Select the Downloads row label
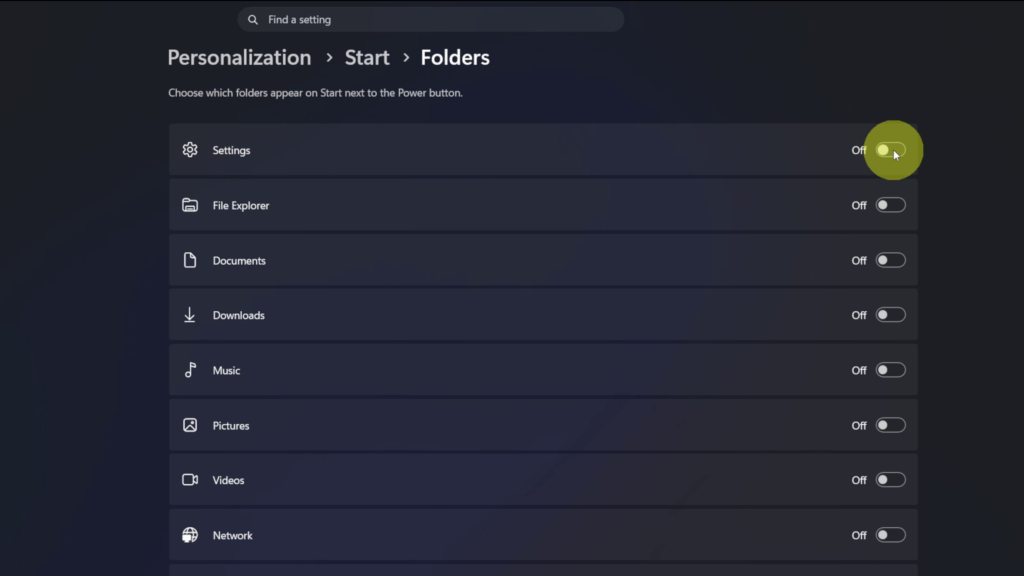This screenshot has height=576, width=1024. click(x=238, y=315)
